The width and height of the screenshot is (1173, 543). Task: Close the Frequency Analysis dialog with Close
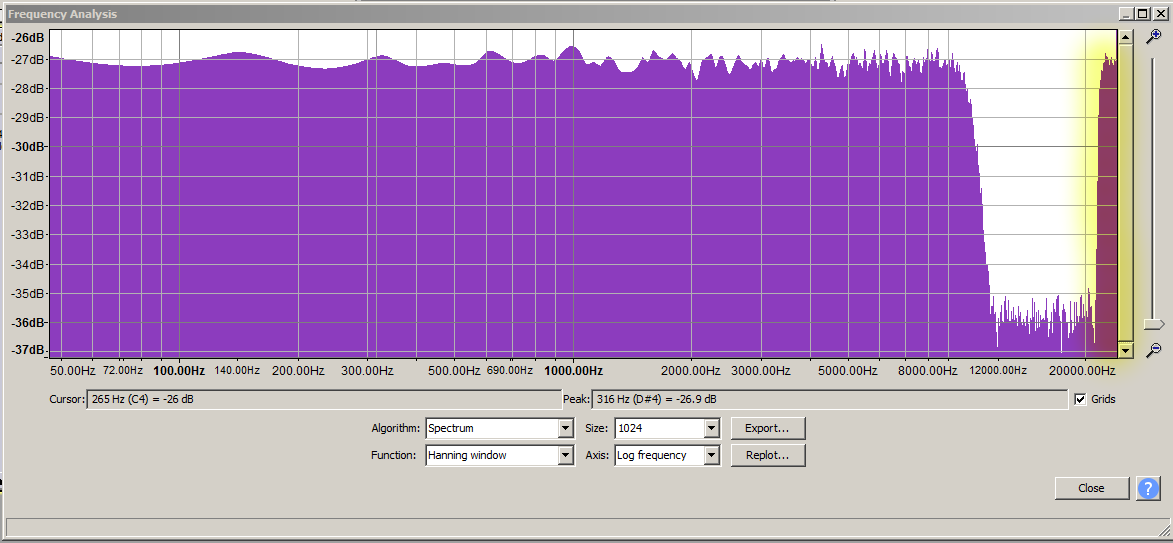1091,488
